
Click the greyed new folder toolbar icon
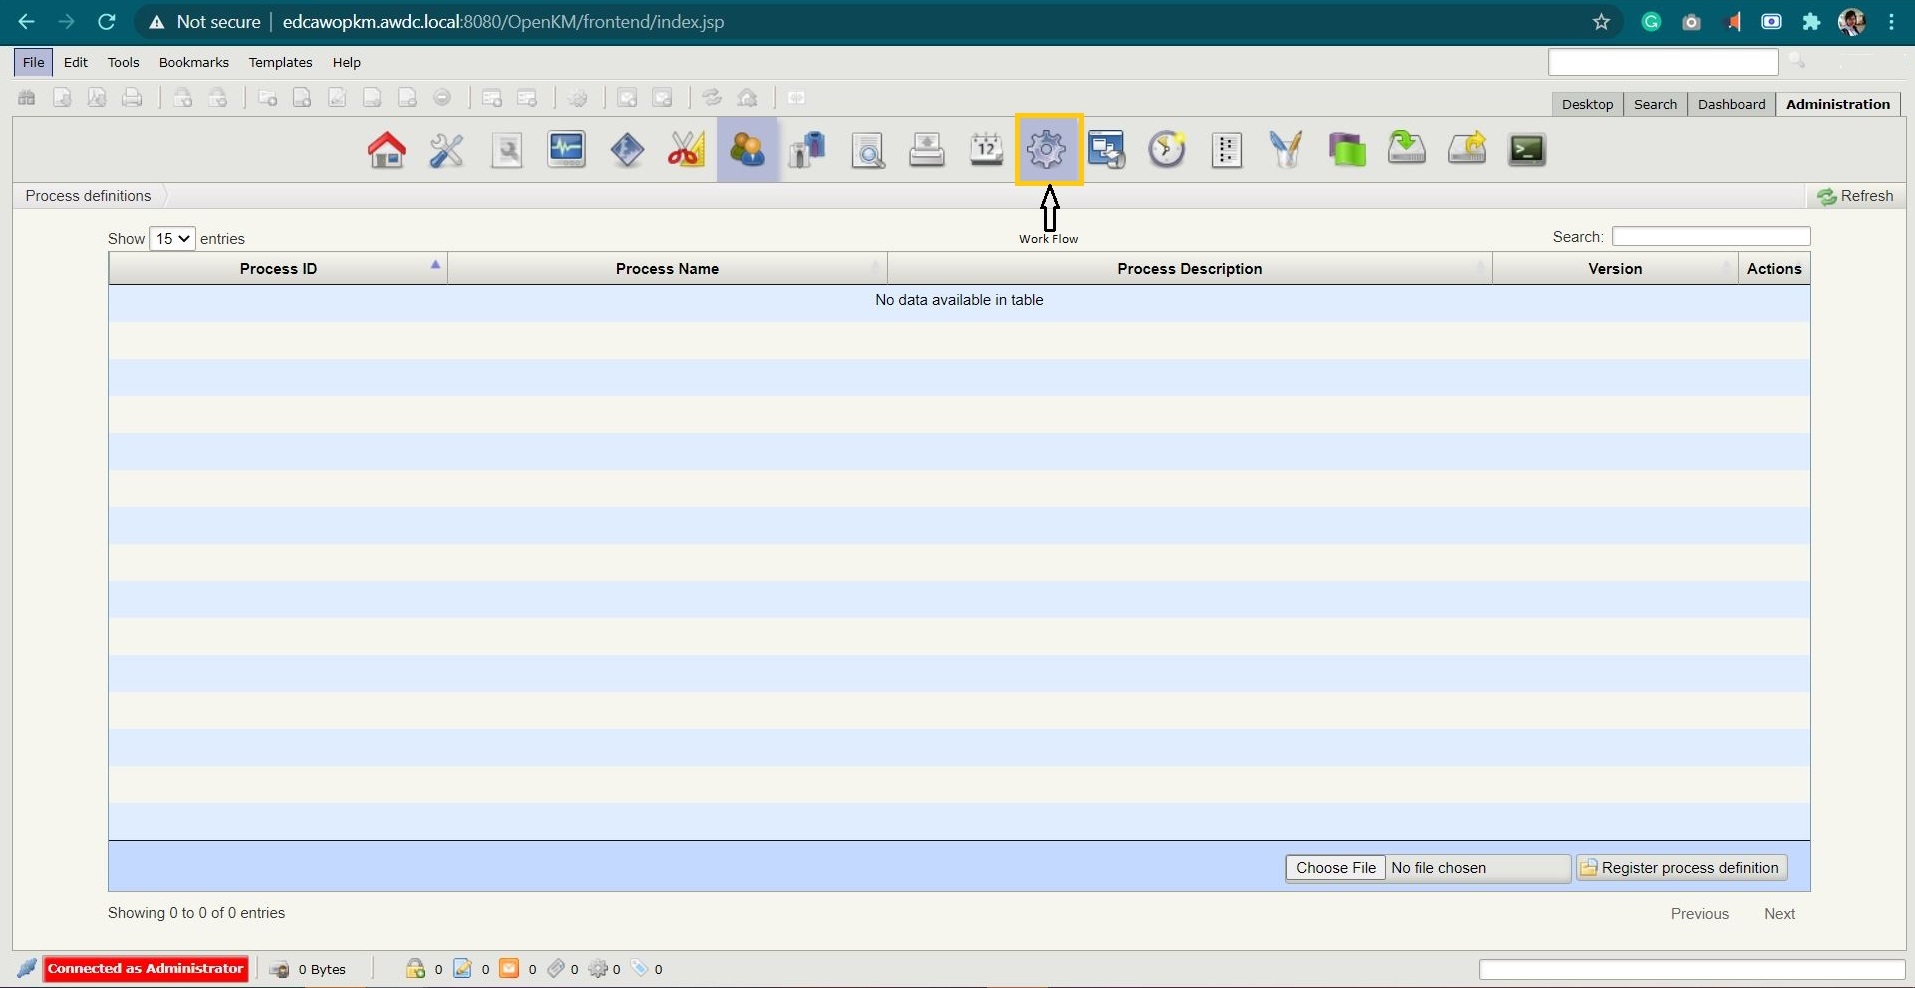pyautogui.click(x=268, y=98)
